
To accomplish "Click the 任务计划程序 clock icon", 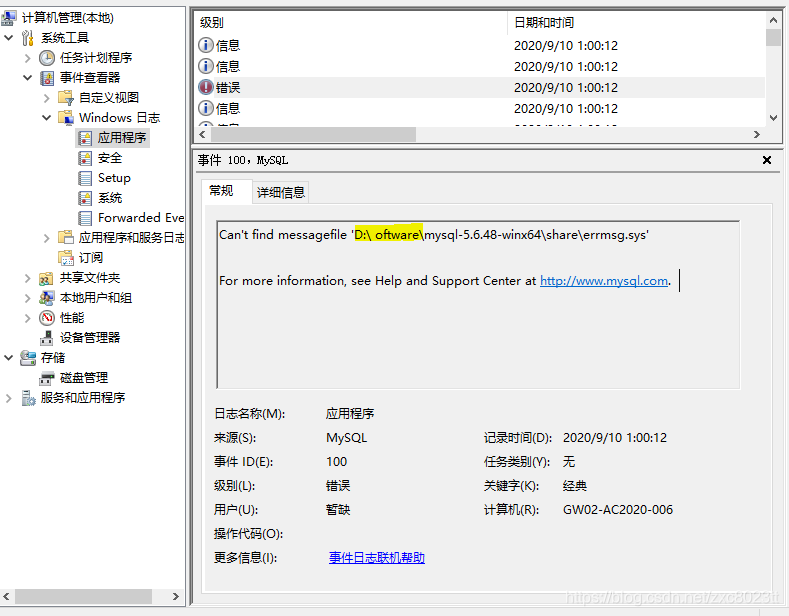I will (x=47, y=58).
